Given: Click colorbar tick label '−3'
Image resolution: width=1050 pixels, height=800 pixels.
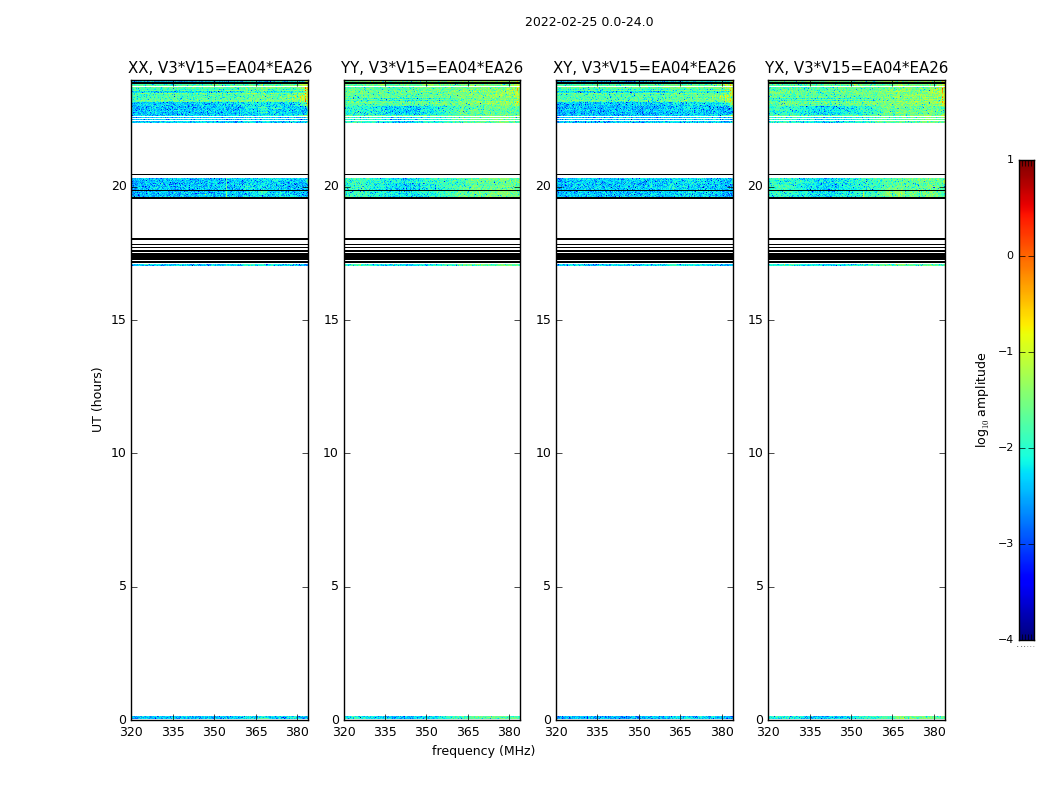Looking at the screenshot, I should point(1005,544).
